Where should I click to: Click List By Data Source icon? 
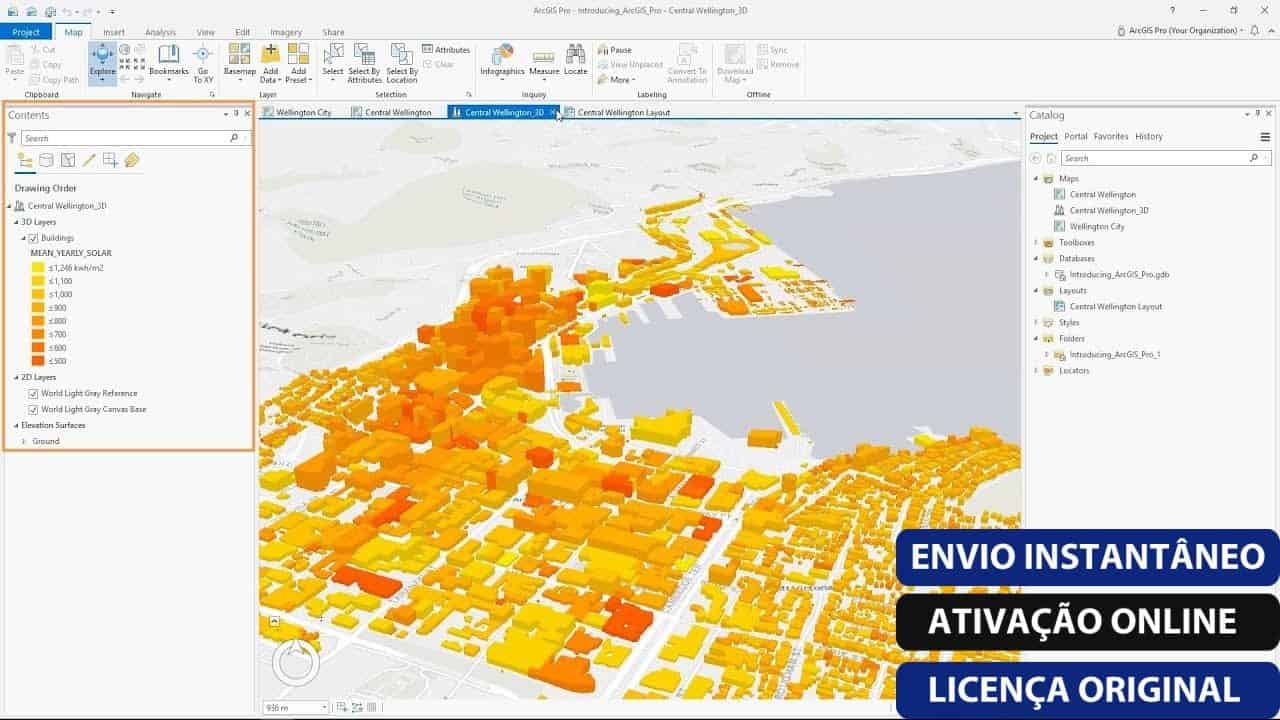coord(46,160)
